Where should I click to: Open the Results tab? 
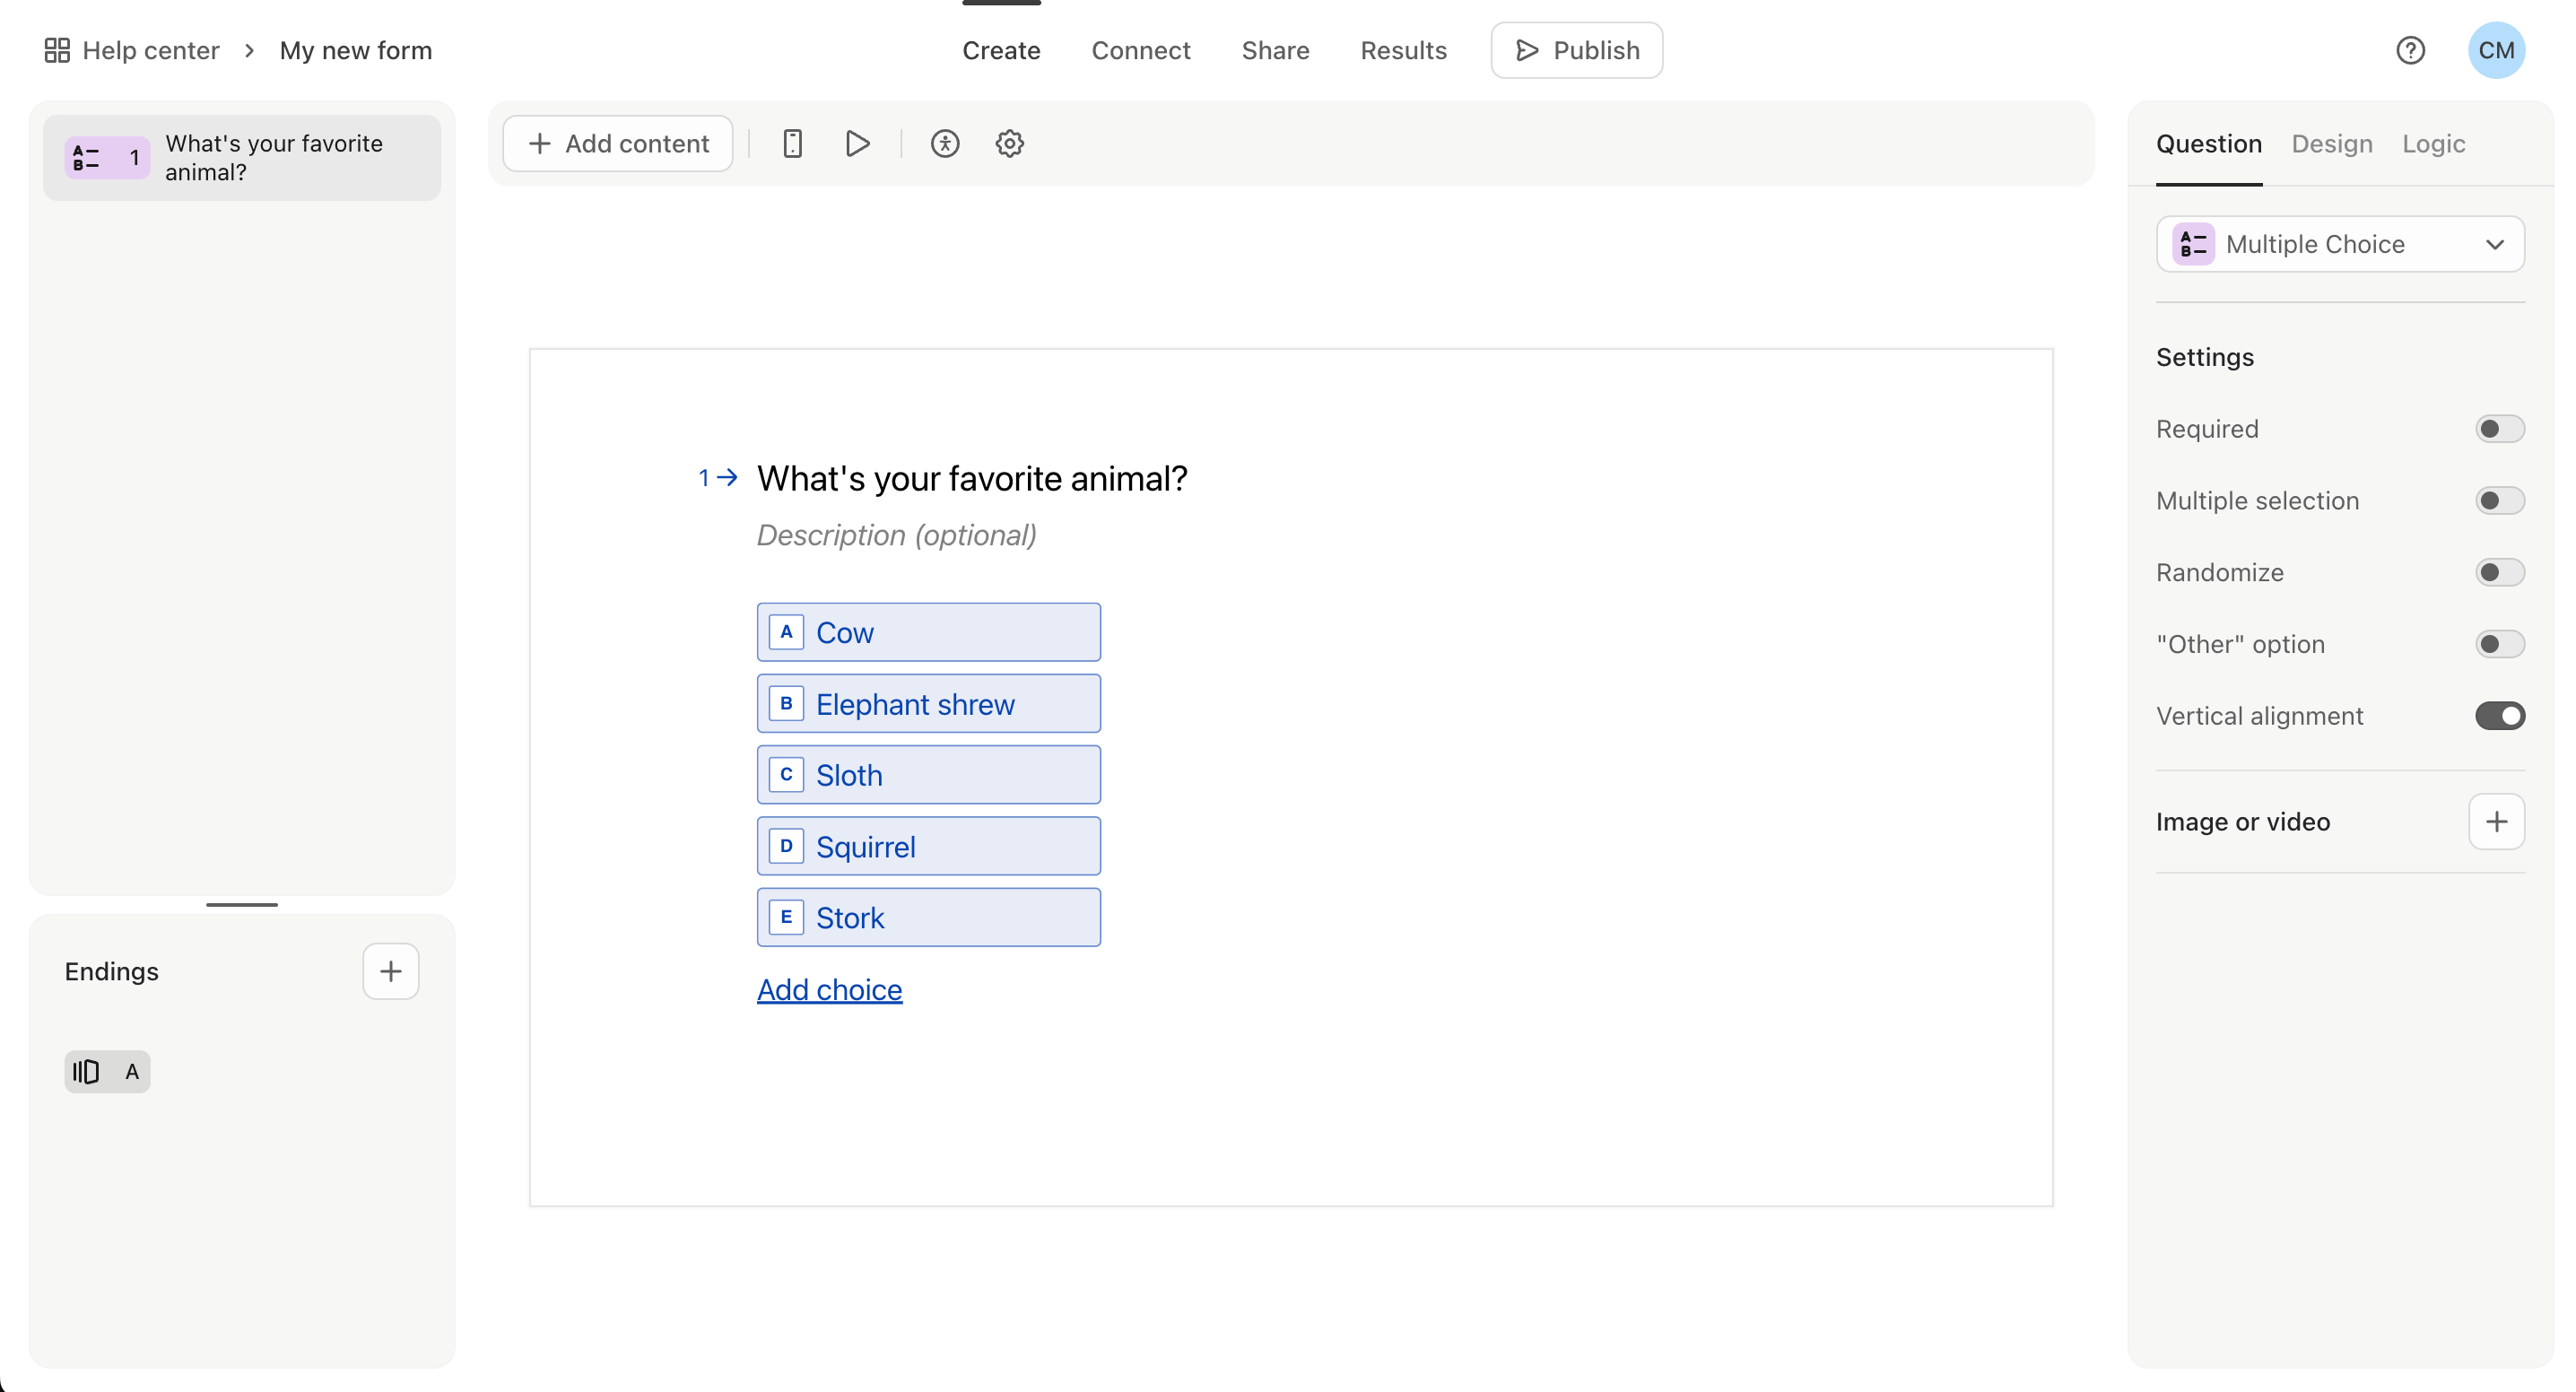[1403, 50]
